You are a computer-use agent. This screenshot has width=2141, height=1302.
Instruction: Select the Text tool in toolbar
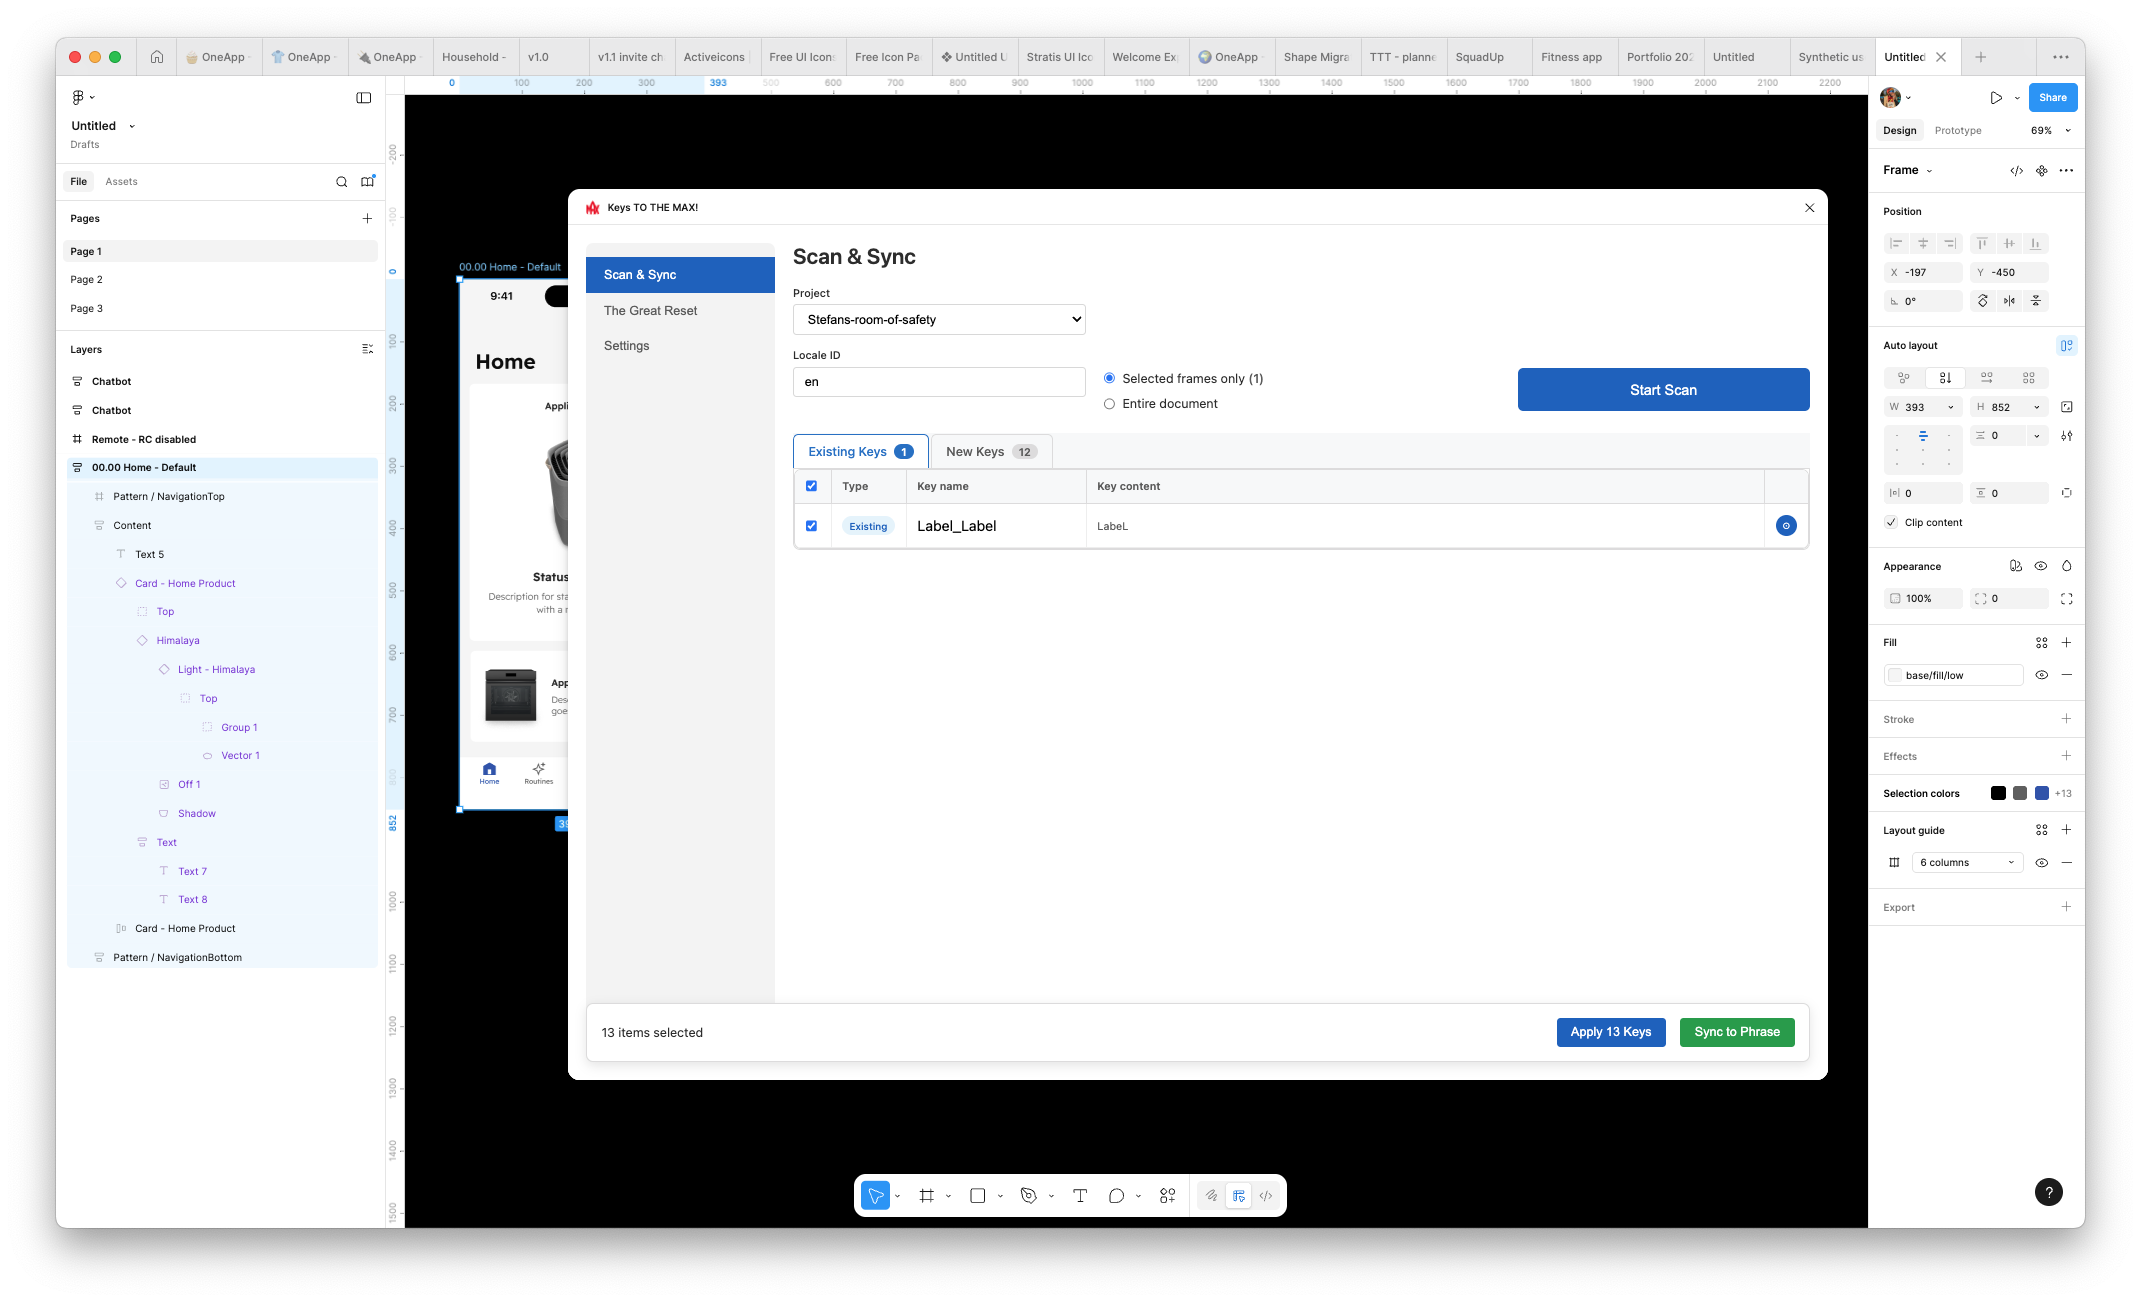[x=1080, y=1195]
